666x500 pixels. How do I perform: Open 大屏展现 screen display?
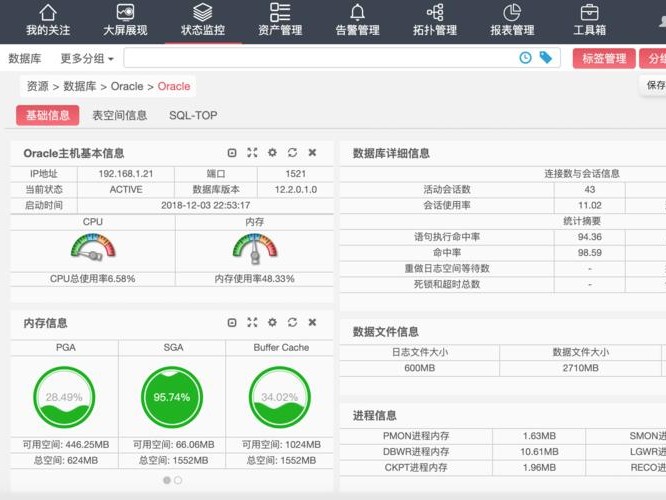pyautogui.click(x=125, y=13)
